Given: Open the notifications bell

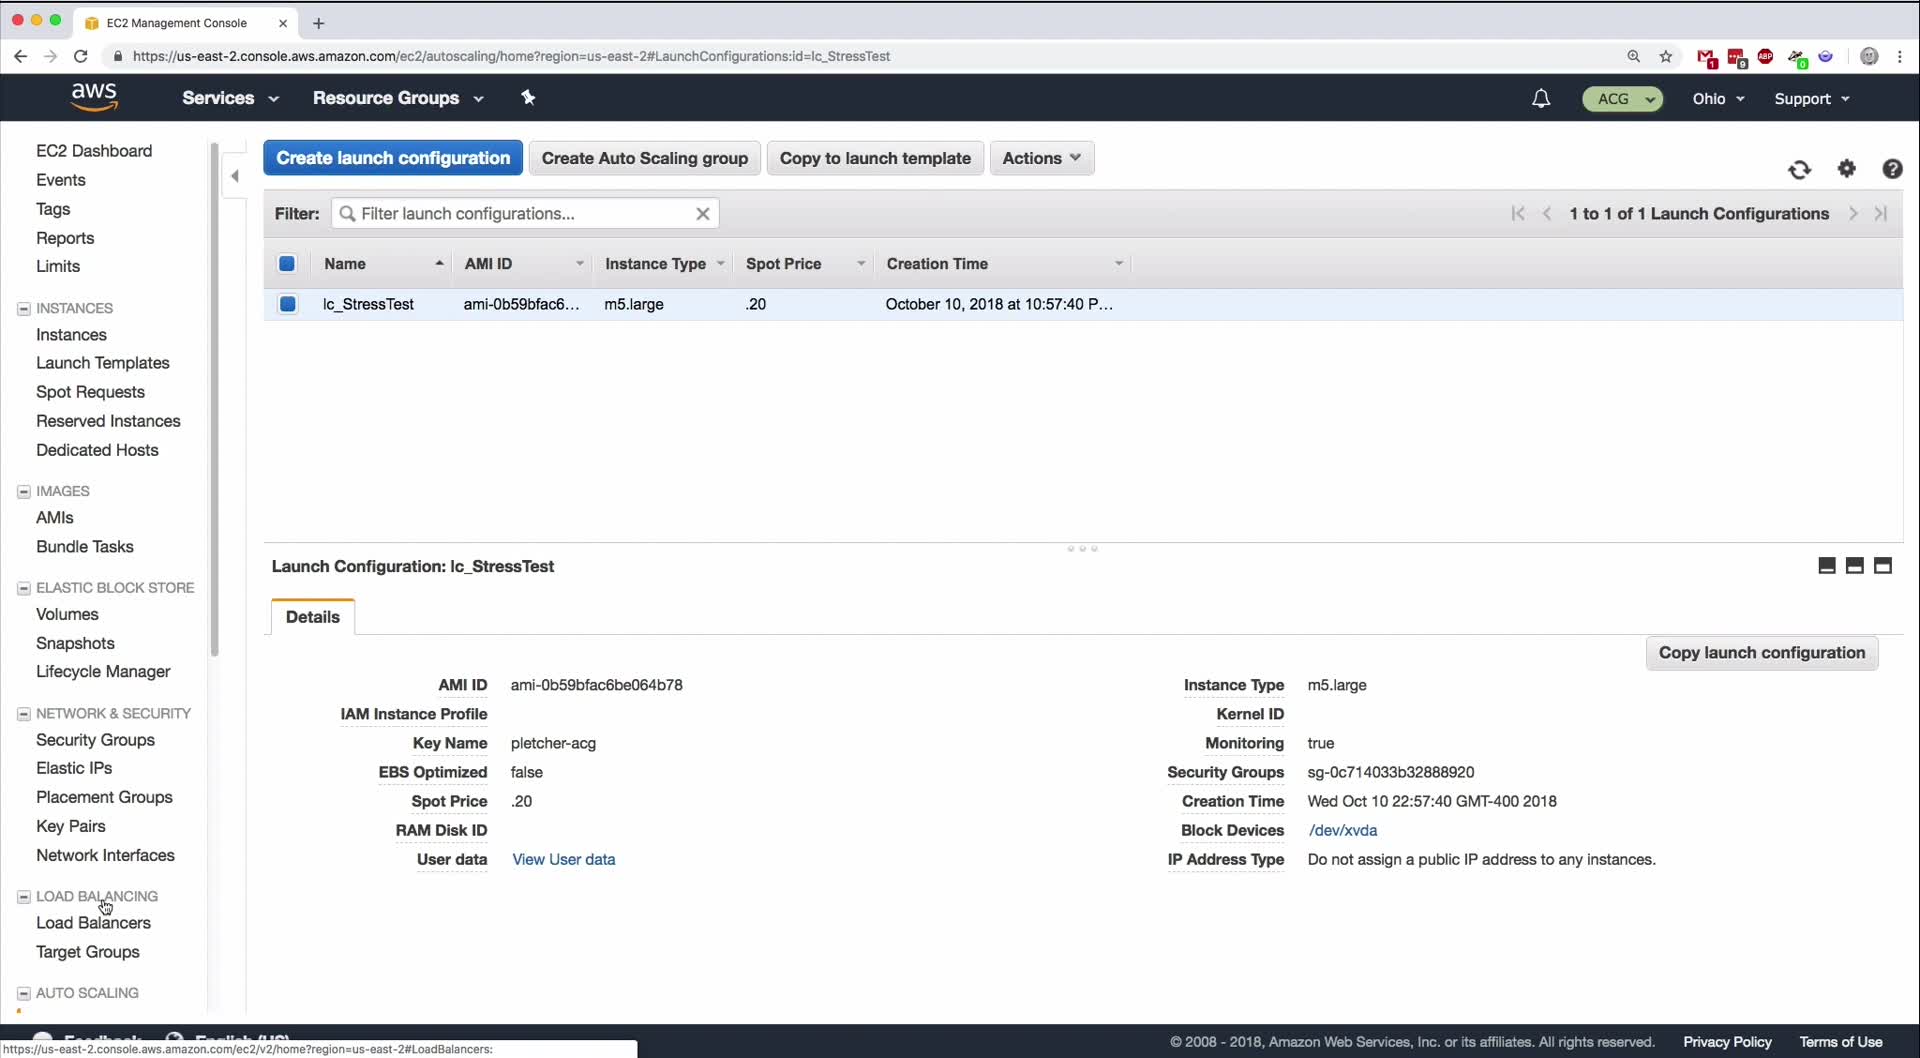Looking at the screenshot, I should click(x=1541, y=98).
